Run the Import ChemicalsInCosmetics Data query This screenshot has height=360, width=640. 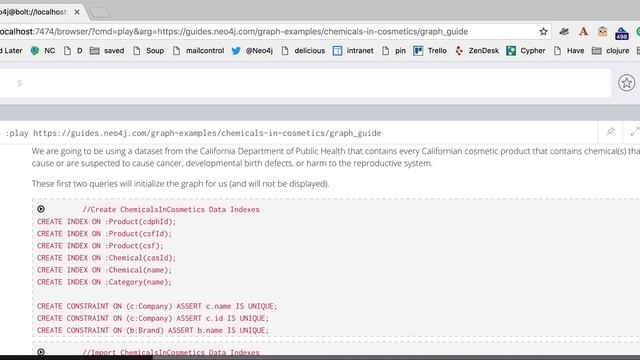[x=41, y=351]
